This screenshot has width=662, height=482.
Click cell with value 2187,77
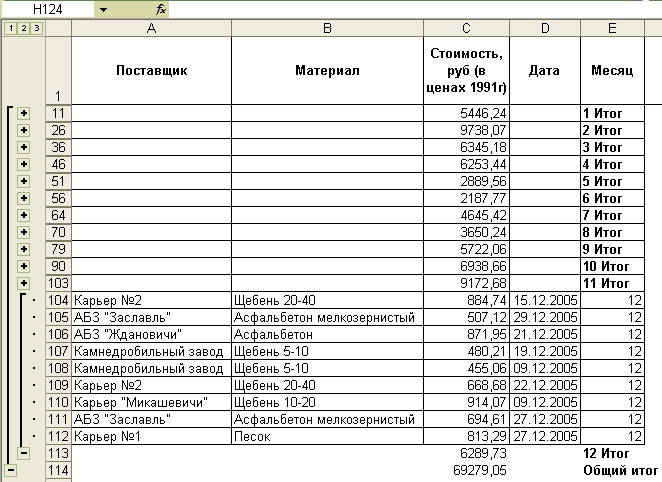coord(466,198)
